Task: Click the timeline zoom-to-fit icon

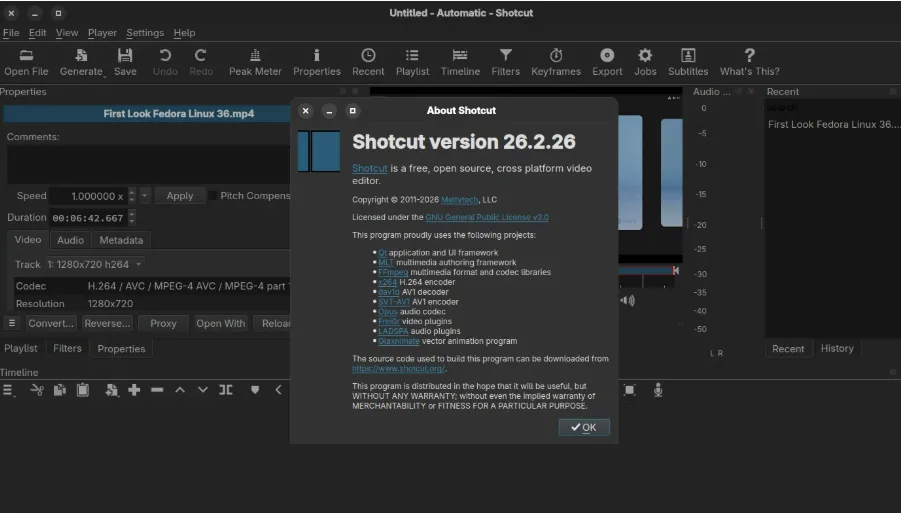Action: (x=630, y=390)
